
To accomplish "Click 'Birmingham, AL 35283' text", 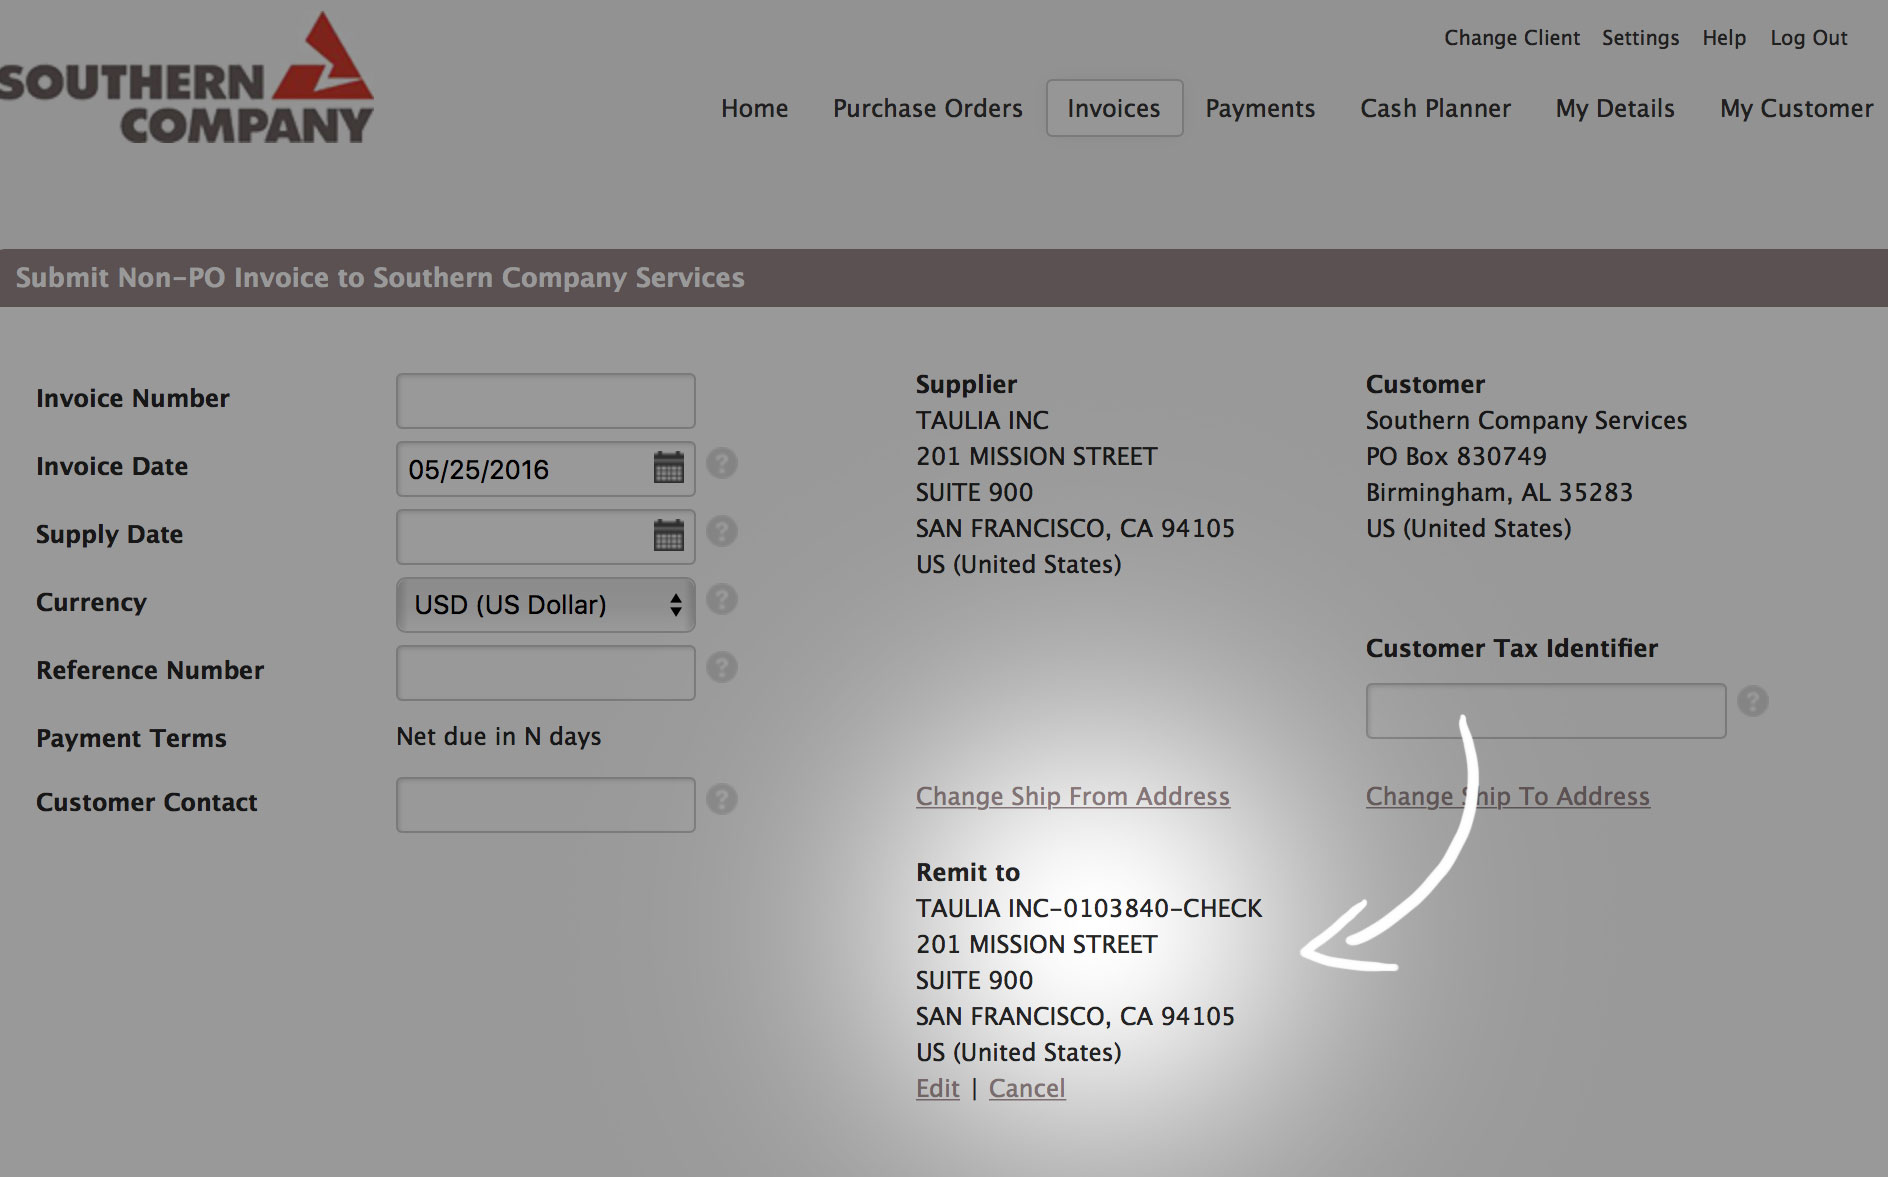I will click(x=1499, y=492).
